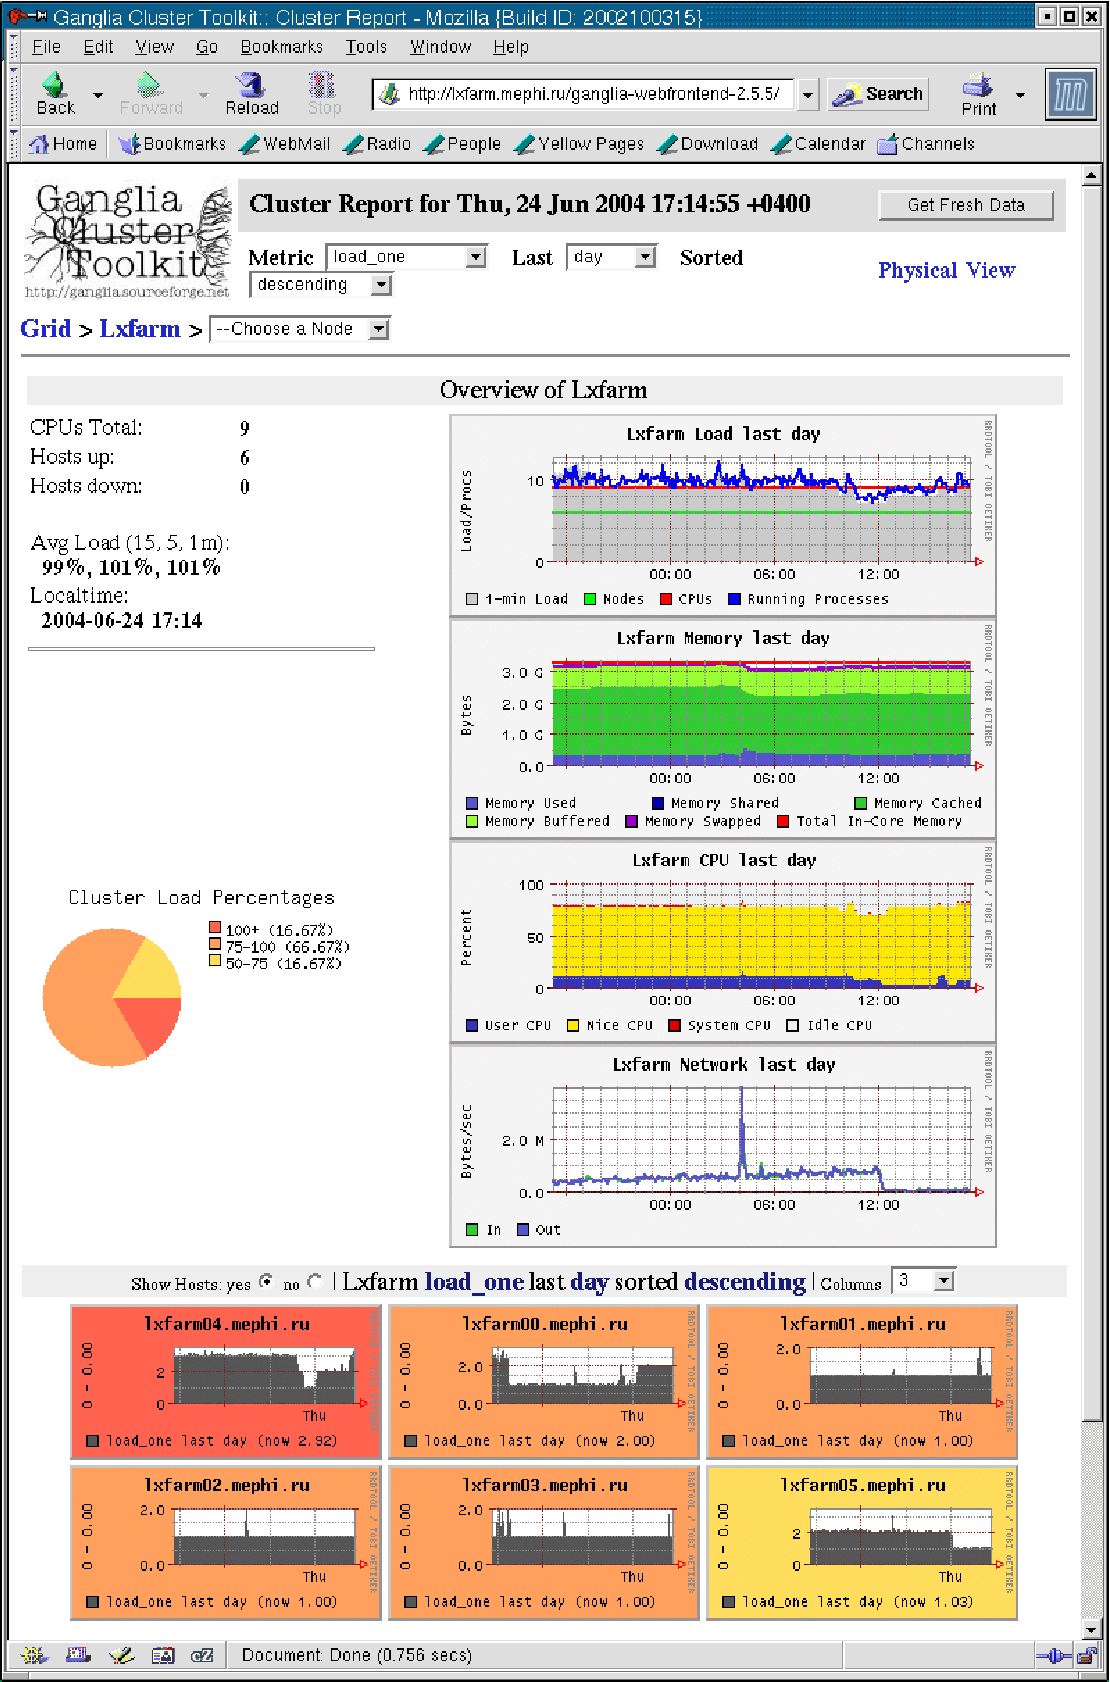Select Show Hosts yes radio button
This screenshot has width=1110, height=1682.
[266, 1280]
